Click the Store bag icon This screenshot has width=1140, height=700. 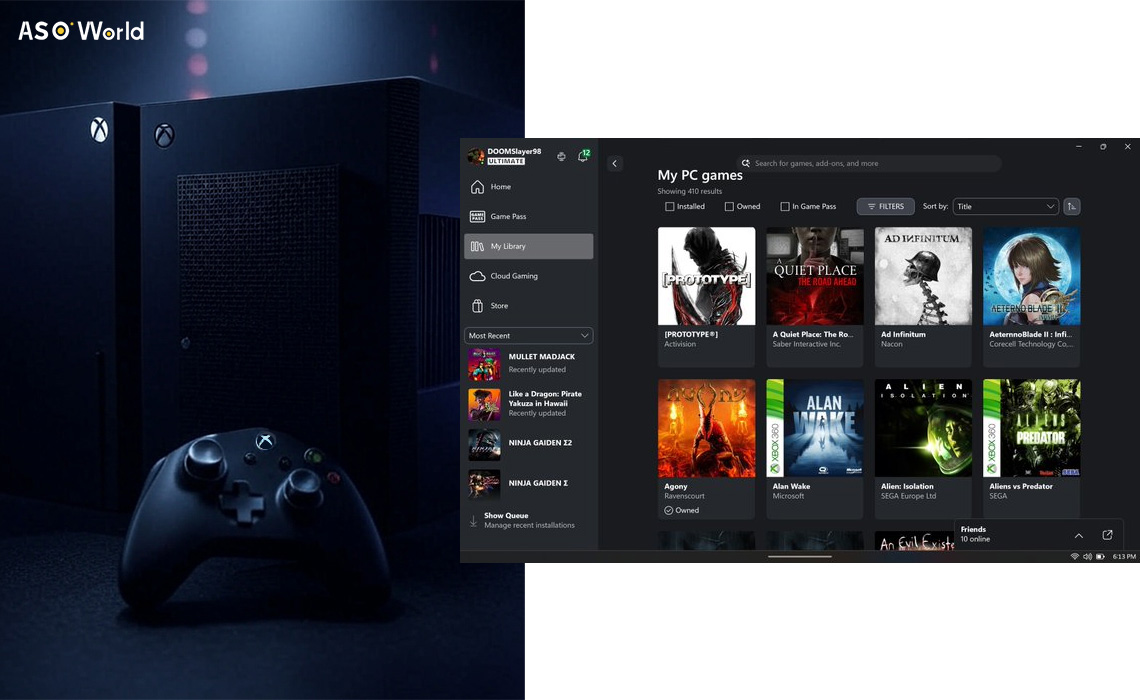coord(477,306)
